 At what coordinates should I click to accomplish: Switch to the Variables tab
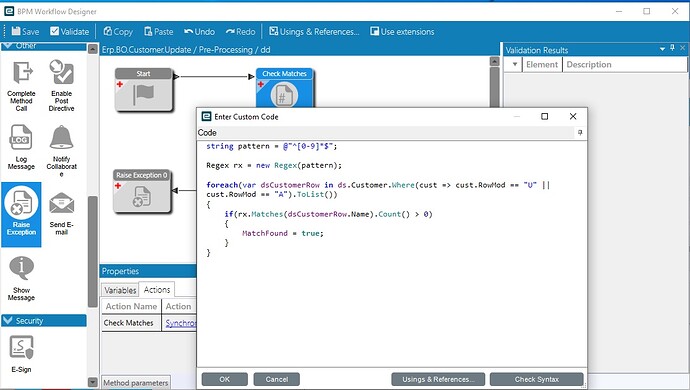click(x=120, y=290)
